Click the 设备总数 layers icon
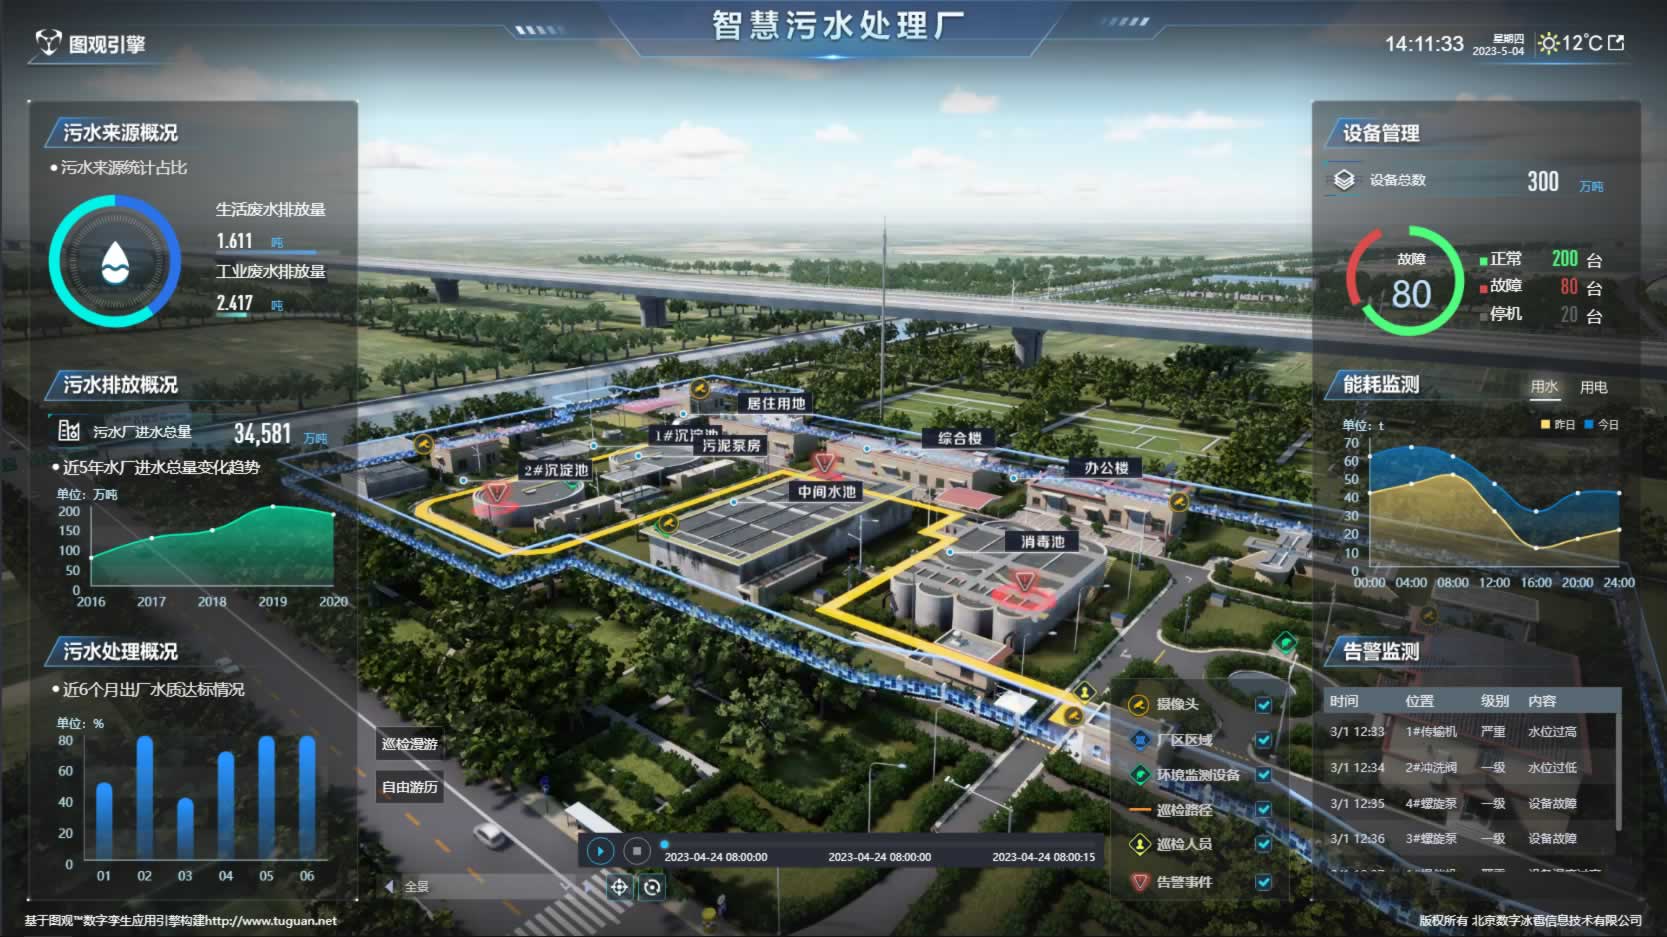Viewport: 1667px width, 937px height. pos(1344,180)
